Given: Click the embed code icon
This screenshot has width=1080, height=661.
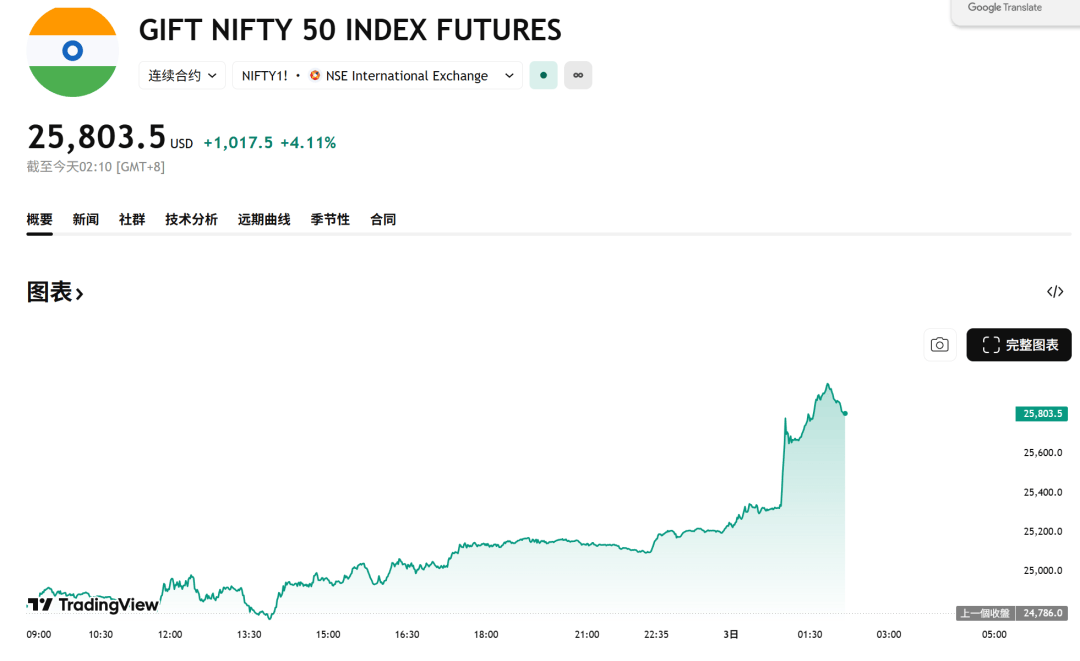Looking at the screenshot, I should 1055,292.
